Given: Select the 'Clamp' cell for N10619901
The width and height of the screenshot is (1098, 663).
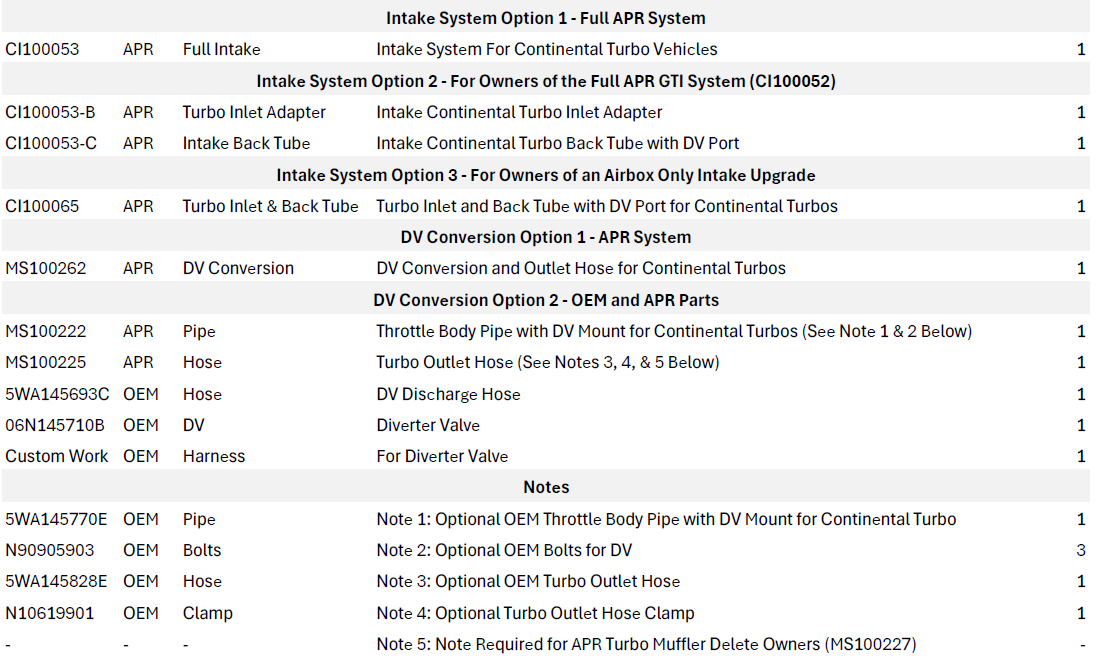Looking at the screenshot, I should coord(207,613).
